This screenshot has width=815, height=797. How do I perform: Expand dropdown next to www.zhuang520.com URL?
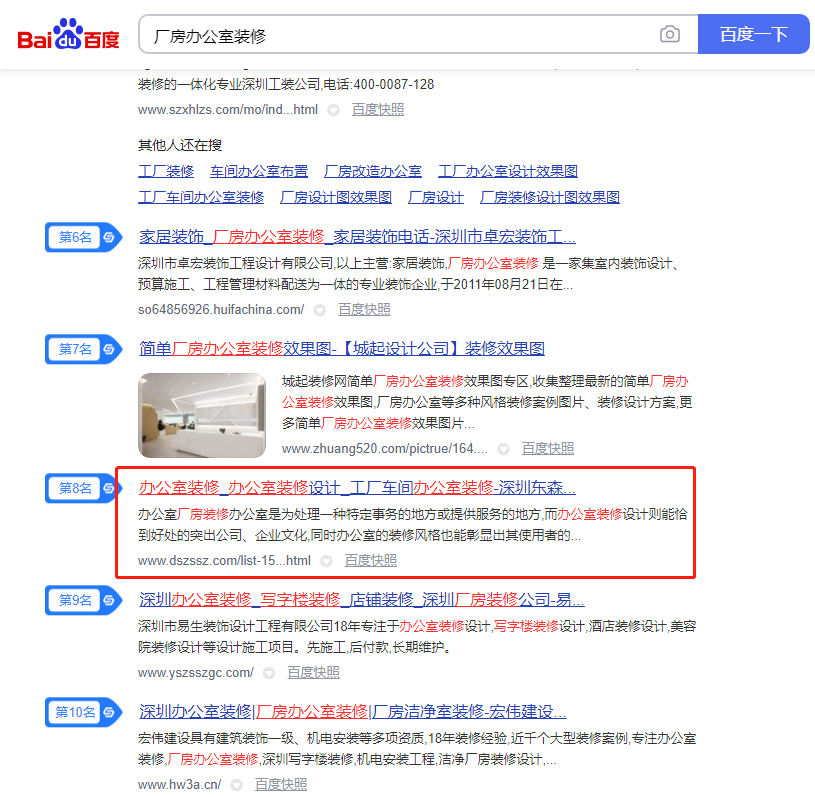click(x=504, y=449)
